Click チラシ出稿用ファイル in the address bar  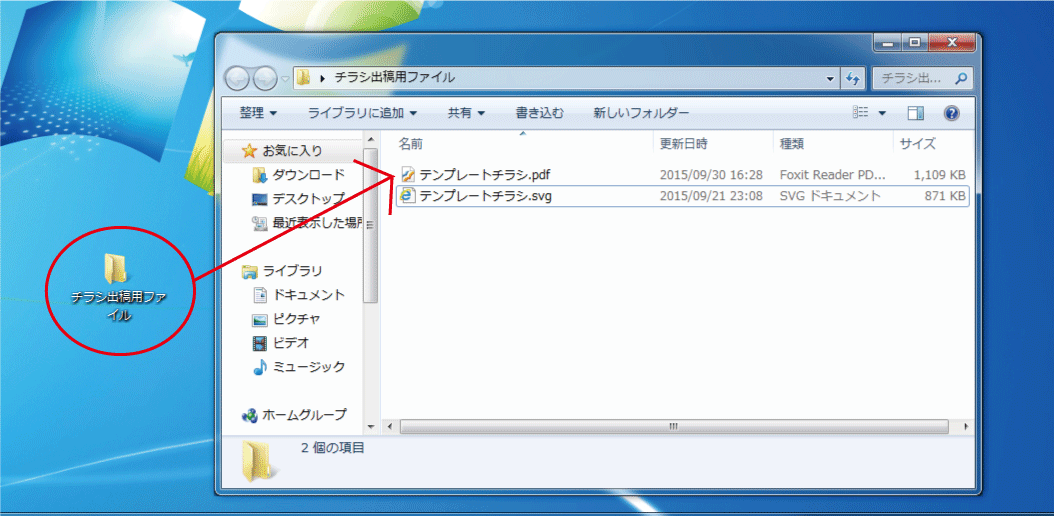[395, 78]
